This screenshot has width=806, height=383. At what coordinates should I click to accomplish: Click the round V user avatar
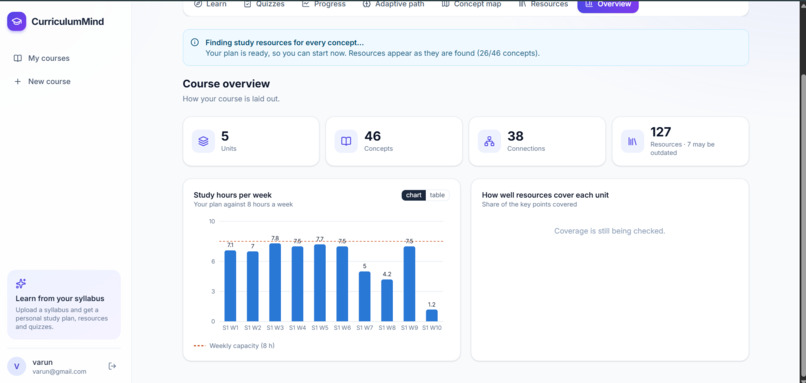(x=16, y=367)
